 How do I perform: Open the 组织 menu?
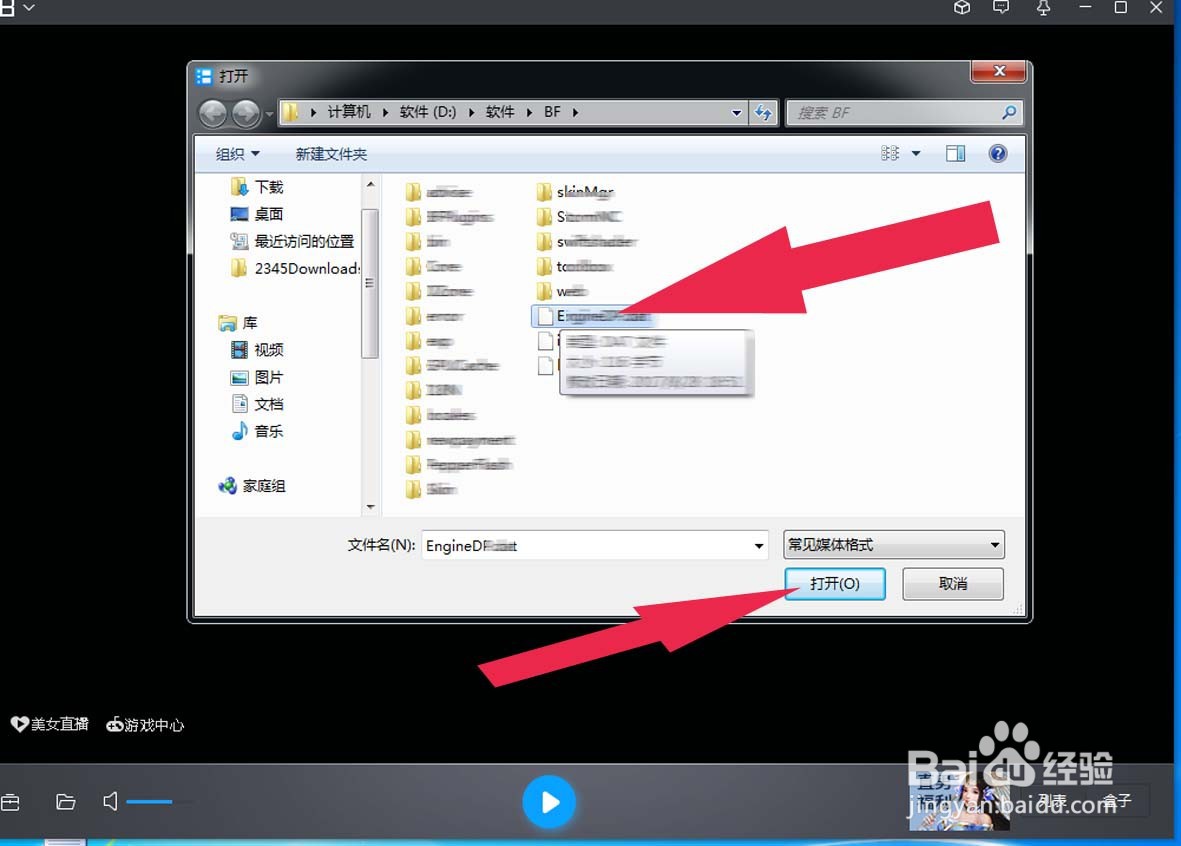(x=237, y=154)
